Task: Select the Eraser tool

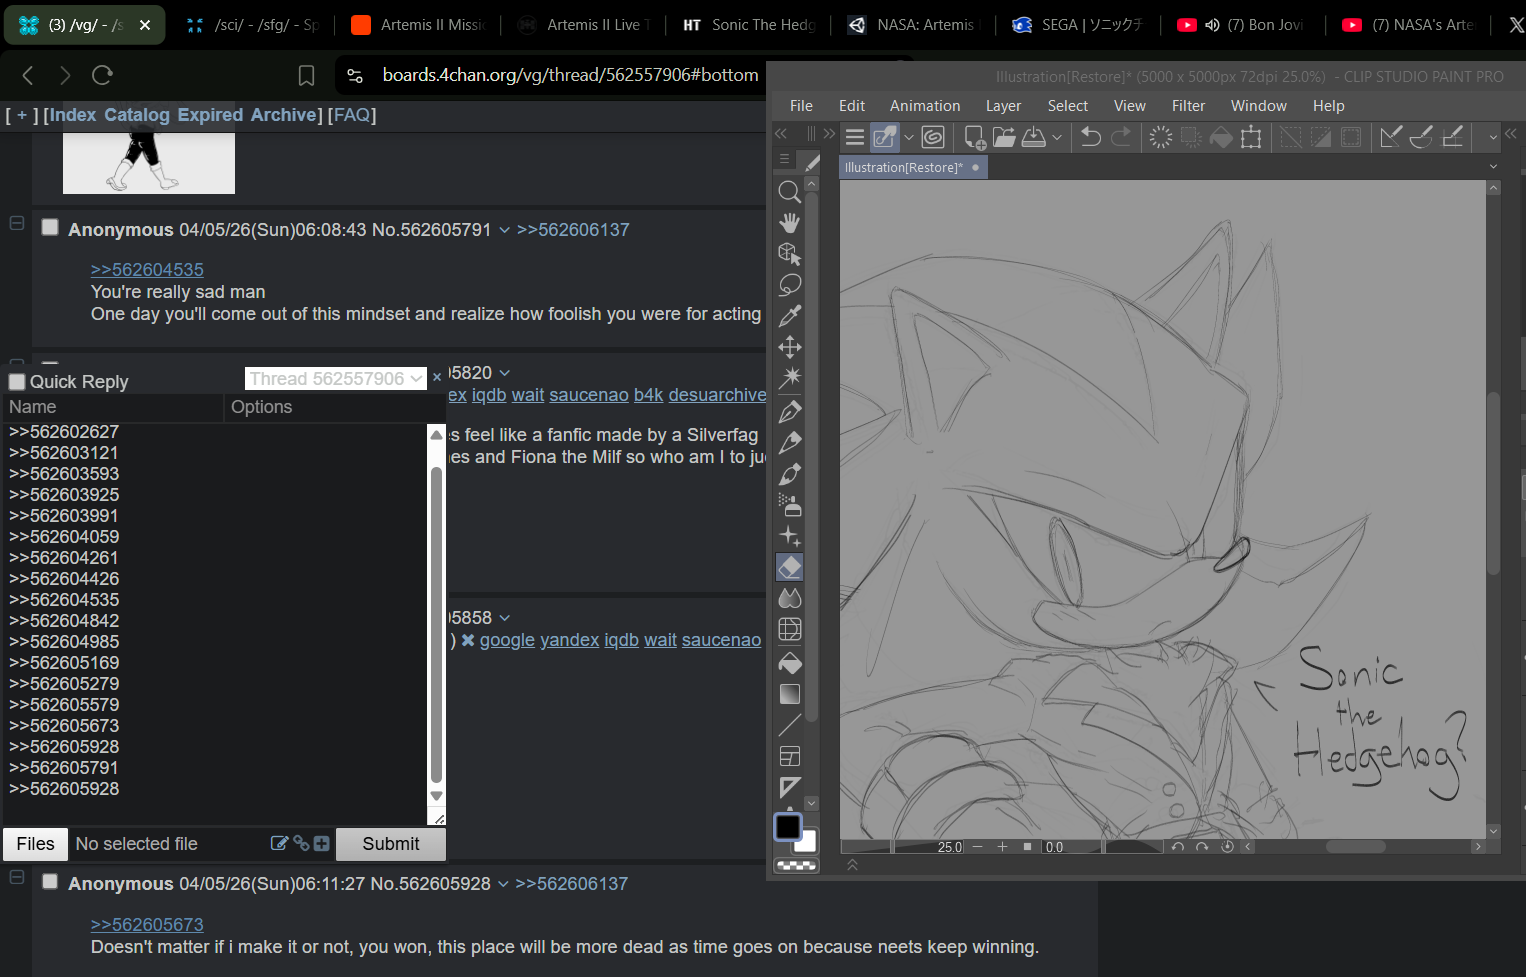Action: tap(790, 567)
